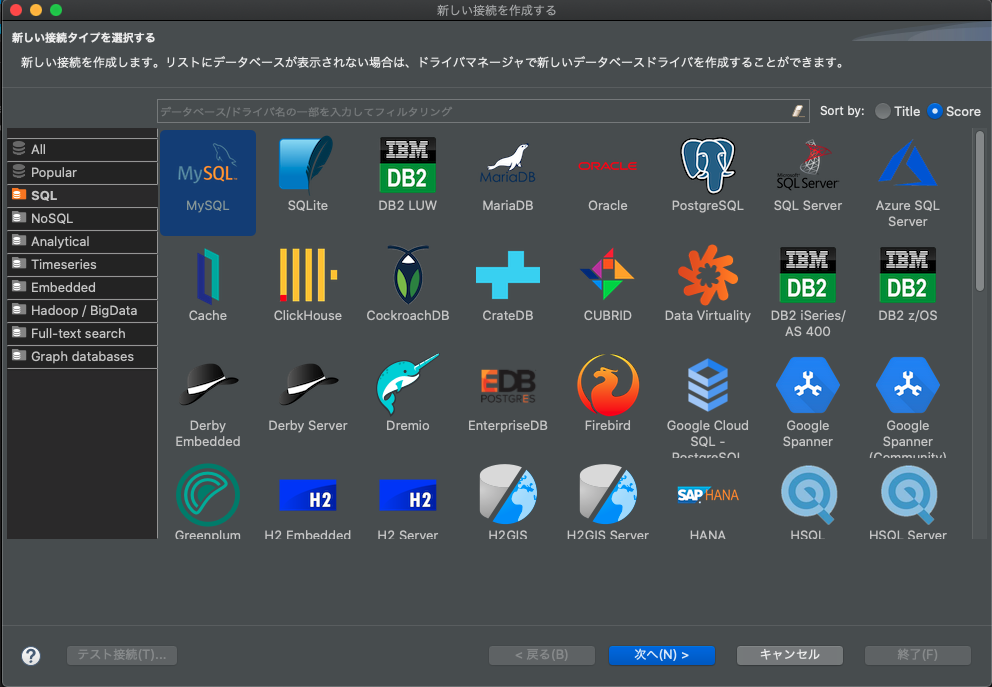Select the Firebird driver
The height and width of the screenshot is (687, 992).
coord(607,395)
